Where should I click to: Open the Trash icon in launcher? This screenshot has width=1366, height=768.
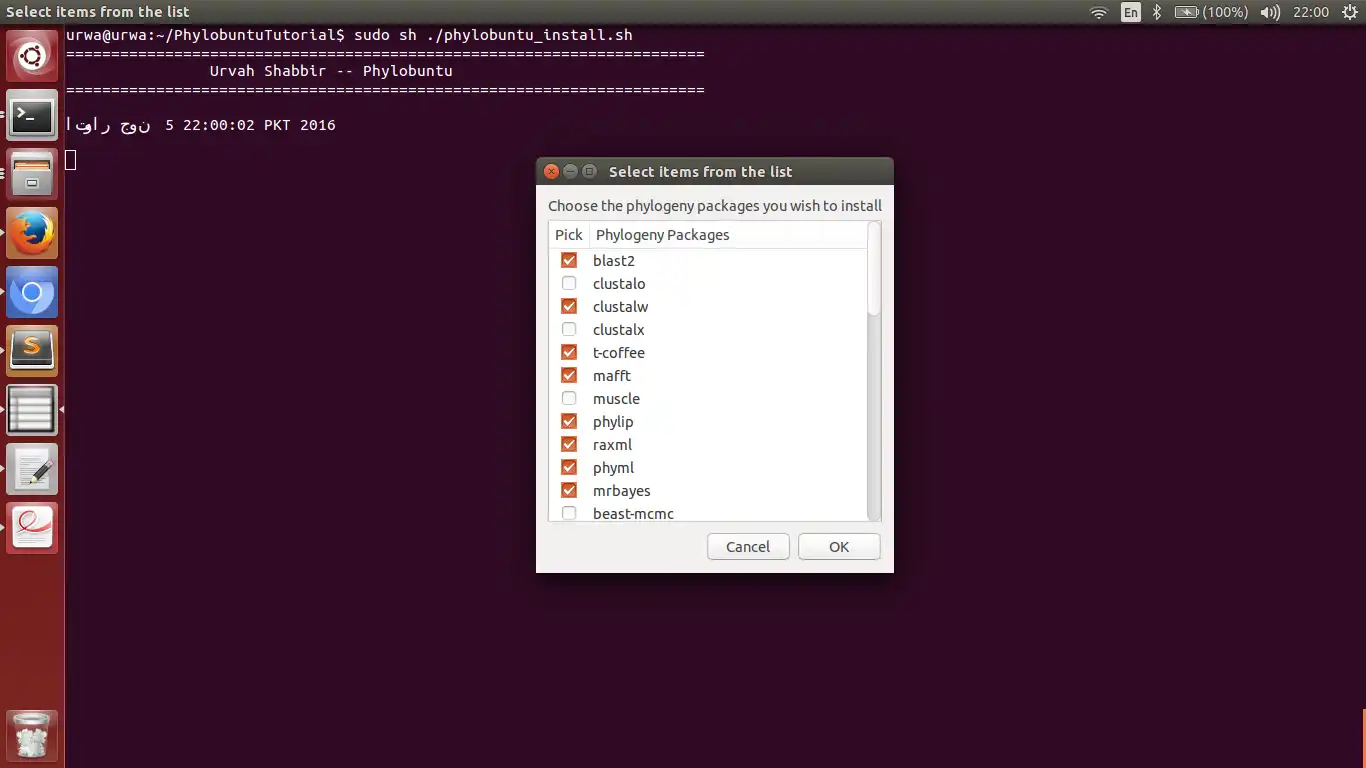32,737
